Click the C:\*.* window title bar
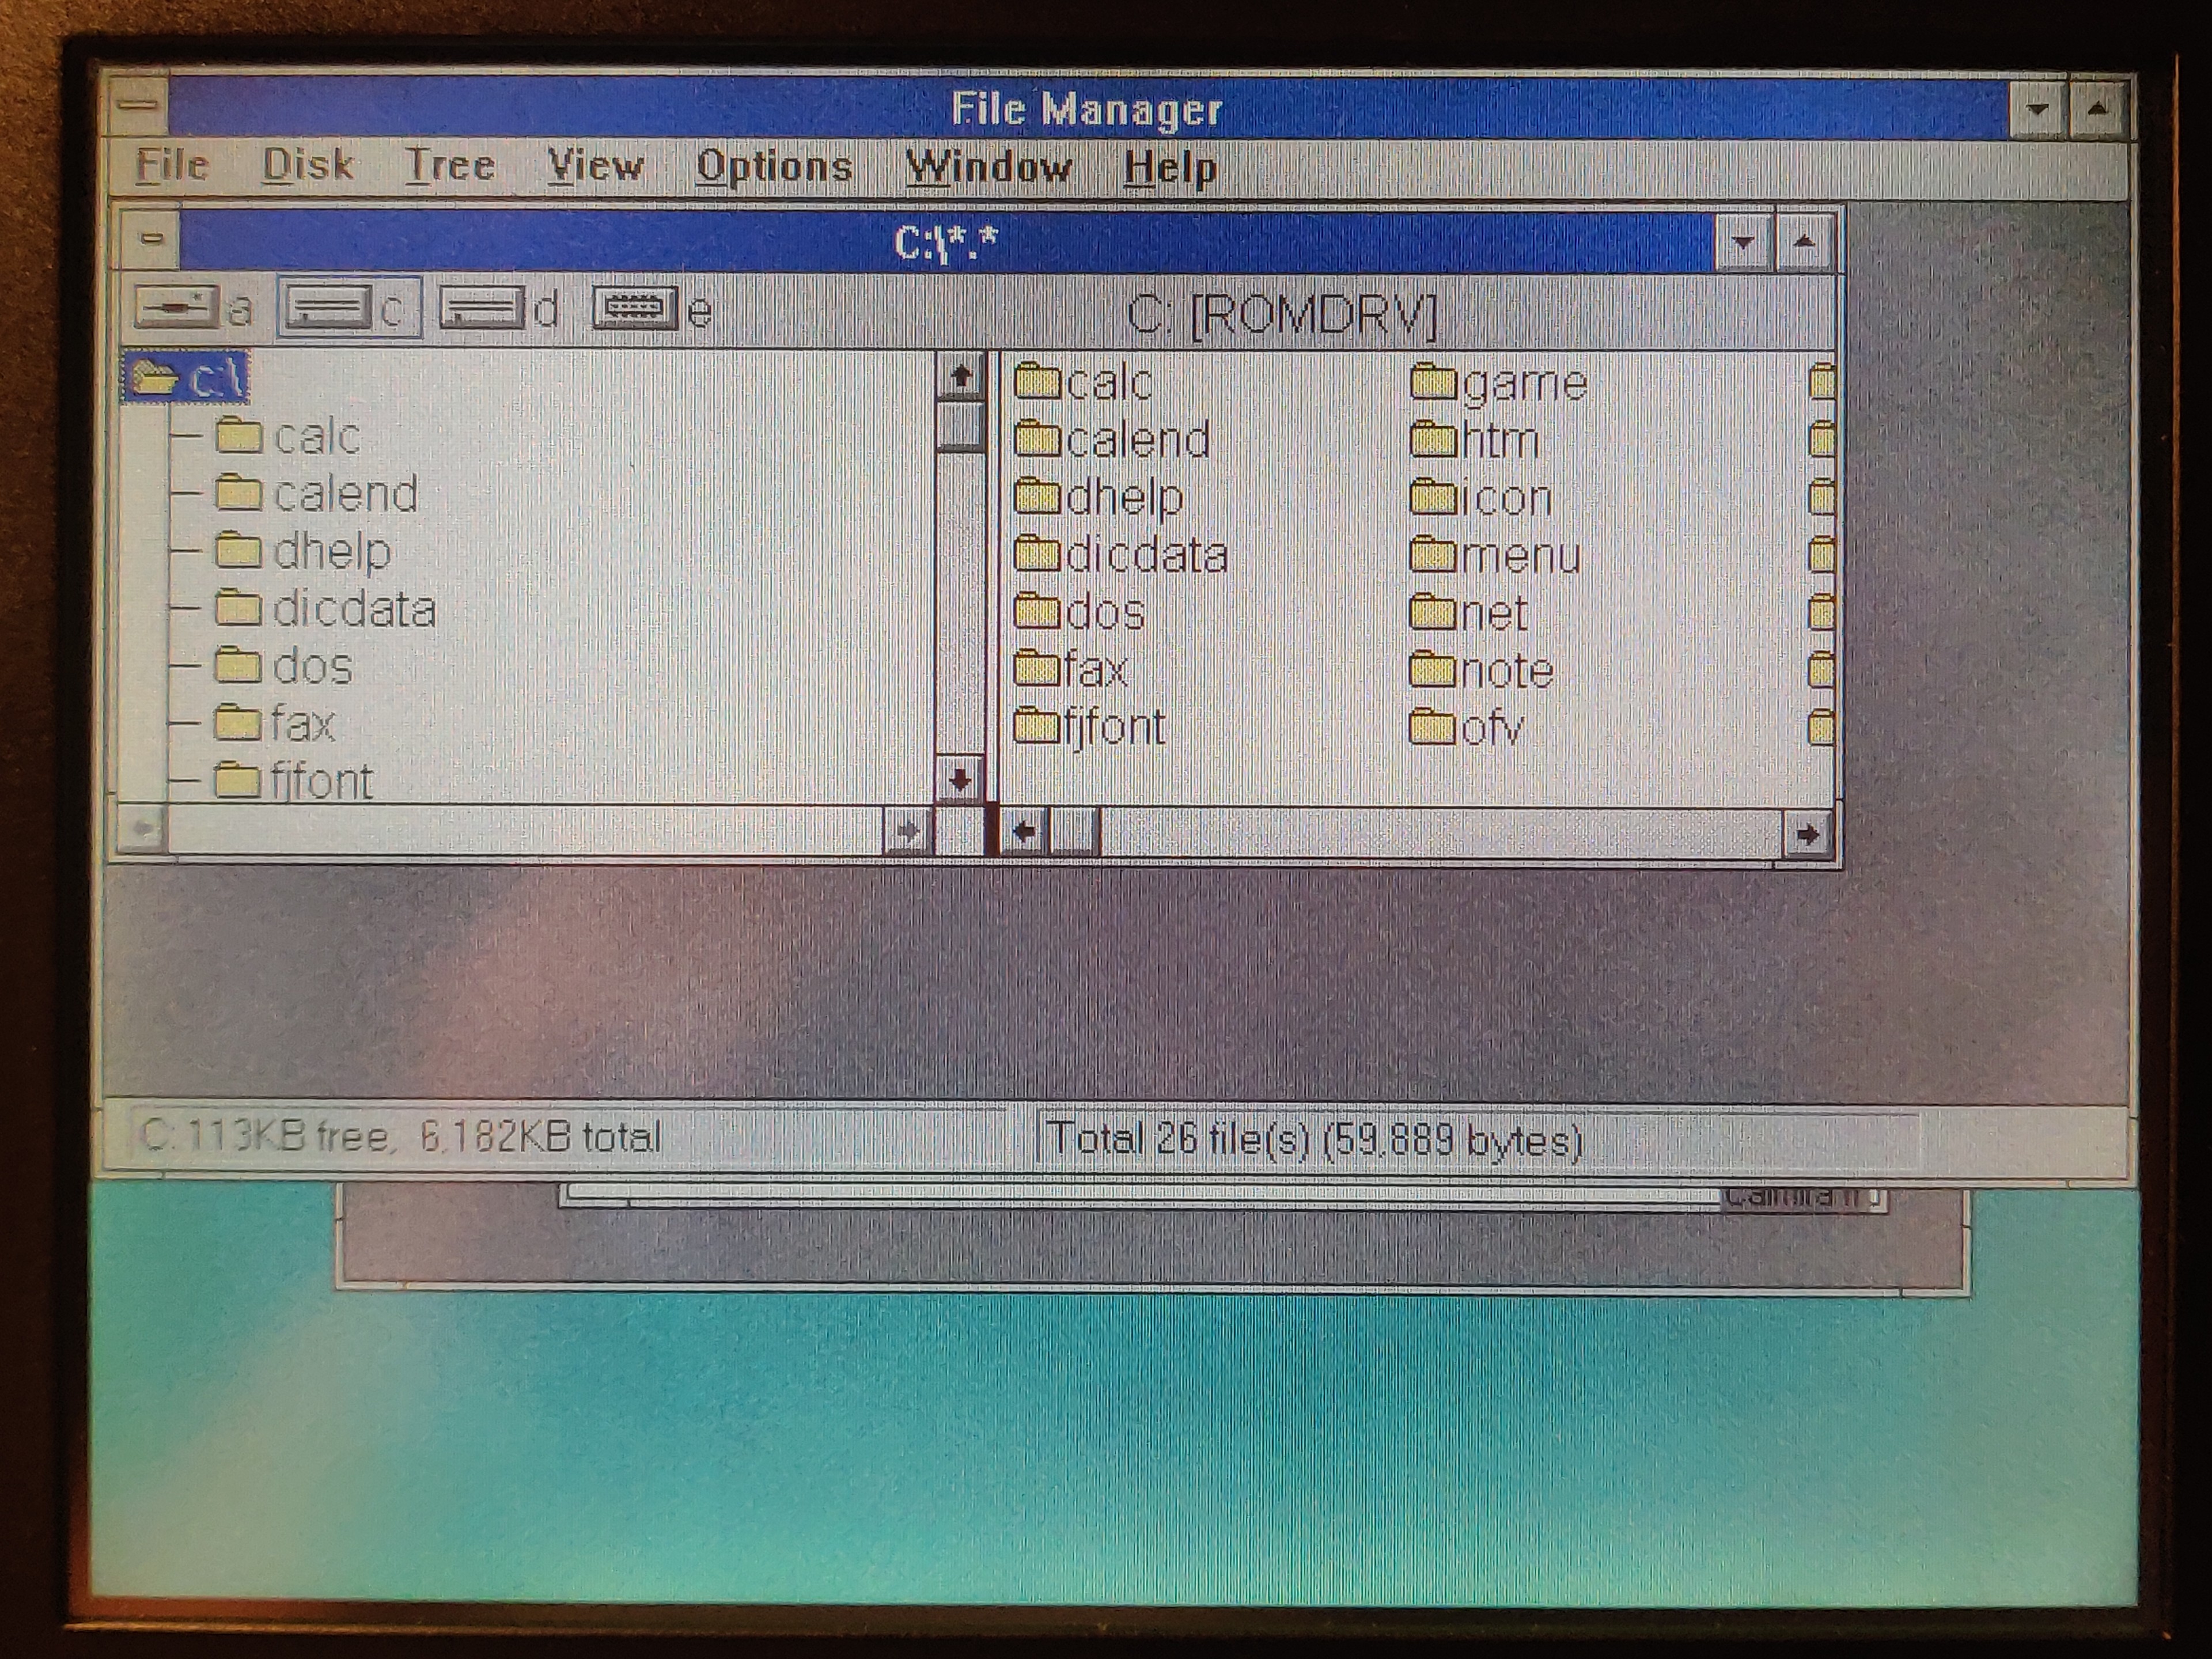The image size is (2212, 1659). [947, 242]
